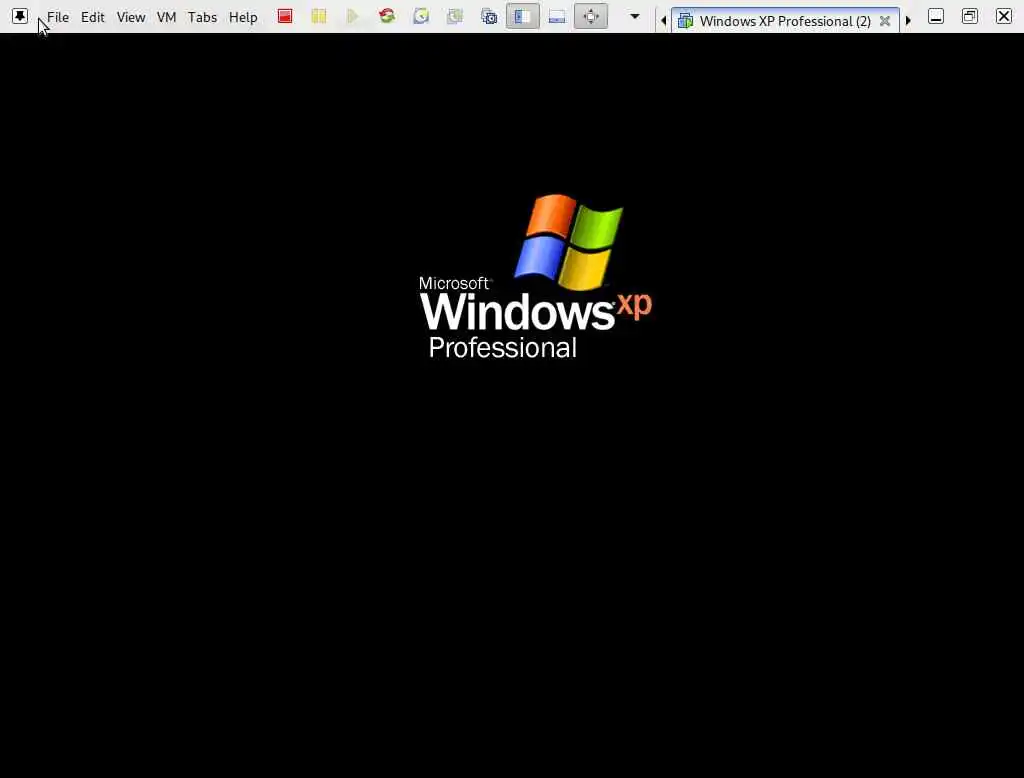Revert to the previous snapshot
The height and width of the screenshot is (778, 1024).
pyautogui.click(x=455, y=16)
